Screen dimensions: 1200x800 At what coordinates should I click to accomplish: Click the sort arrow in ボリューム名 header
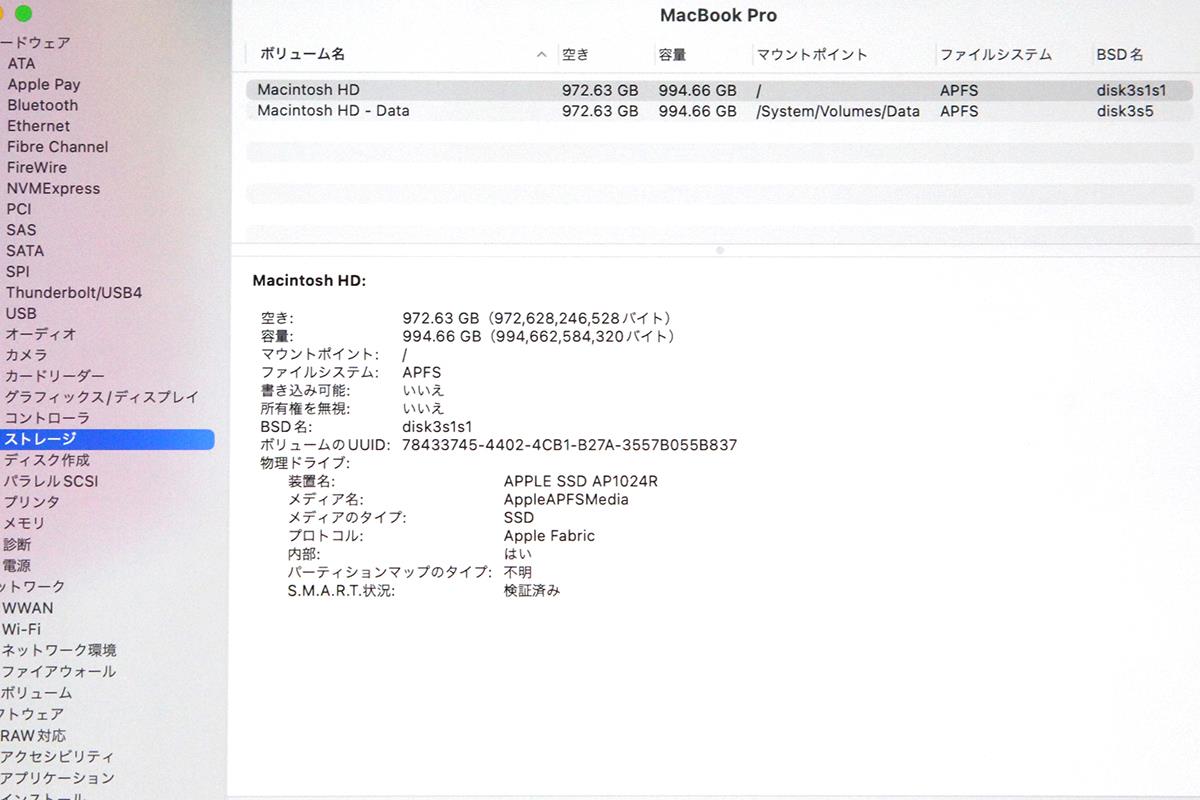click(542, 54)
